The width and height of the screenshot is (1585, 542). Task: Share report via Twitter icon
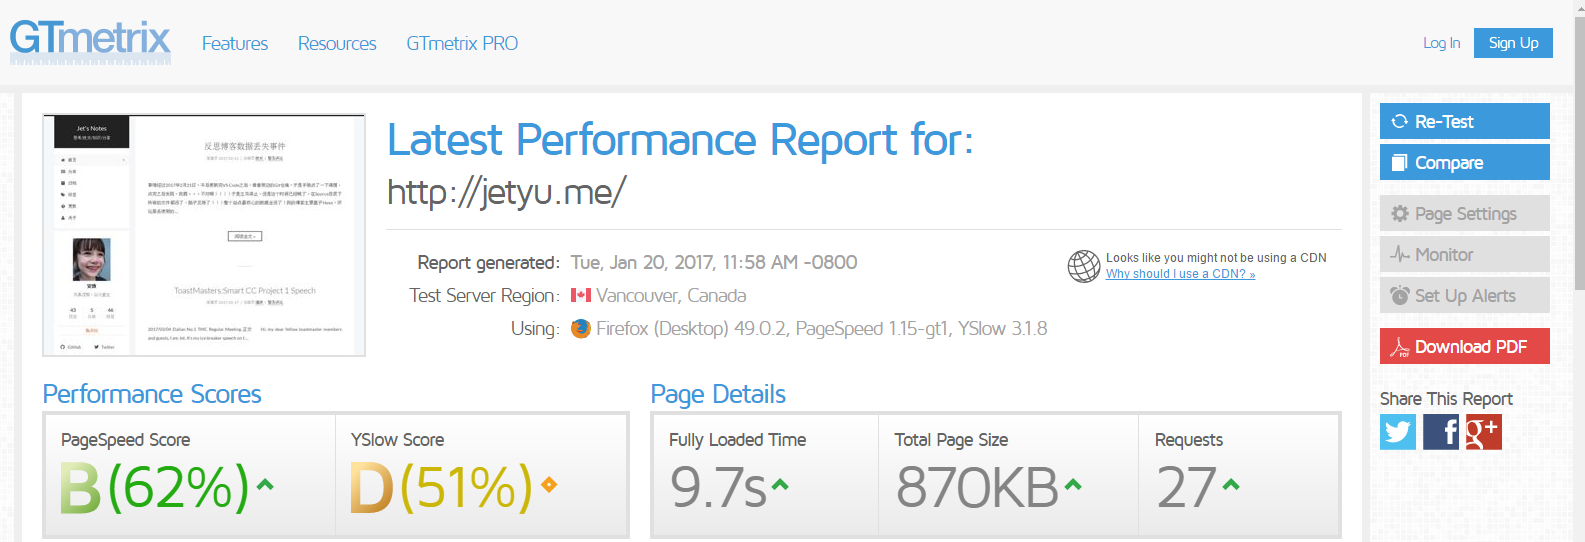pos(1398,432)
